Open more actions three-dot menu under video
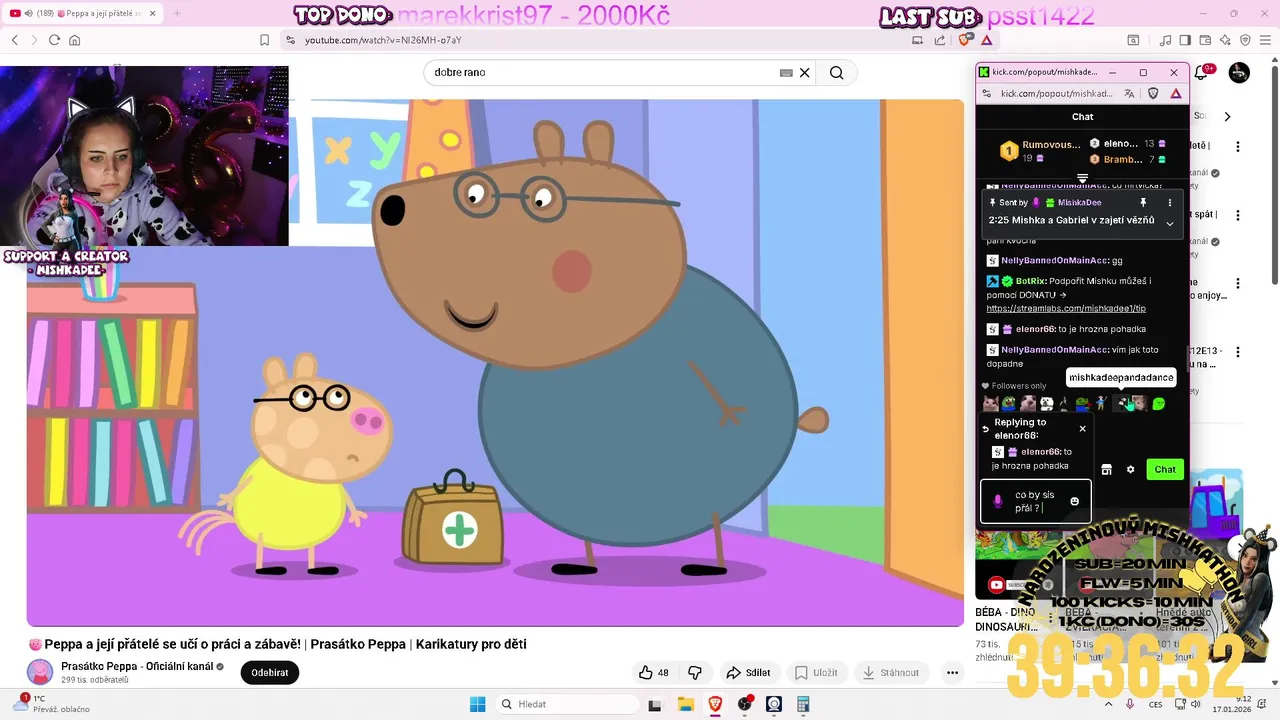Image resolution: width=1280 pixels, height=720 pixels. [953, 673]
